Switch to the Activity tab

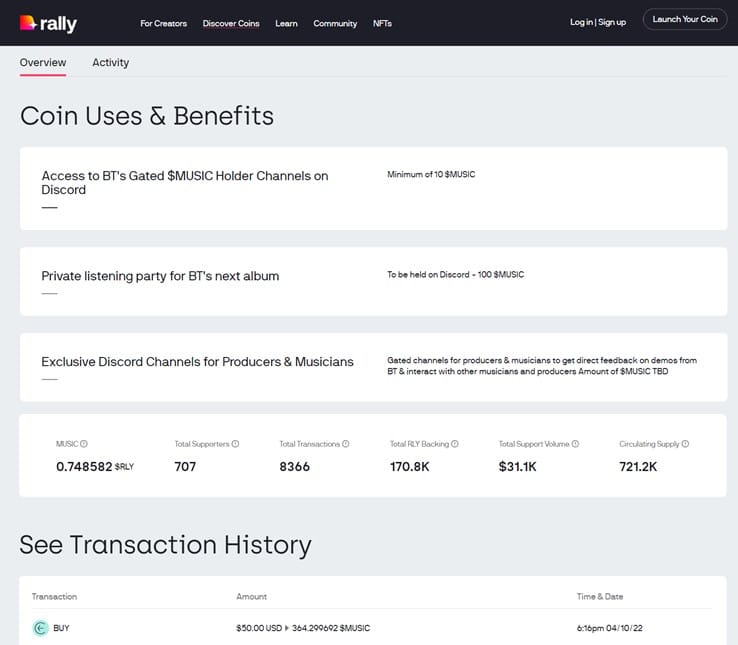pos(110,62)
